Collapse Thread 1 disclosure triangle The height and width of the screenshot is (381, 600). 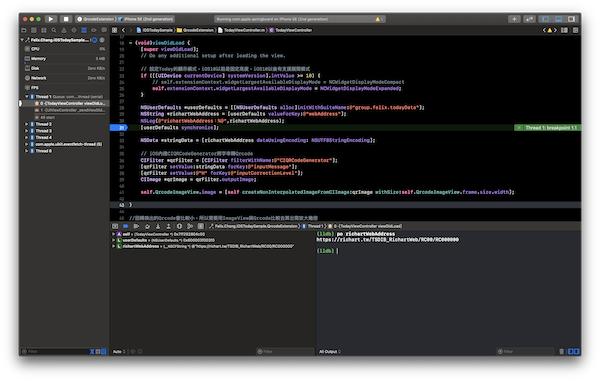click(x=27, y=97)
